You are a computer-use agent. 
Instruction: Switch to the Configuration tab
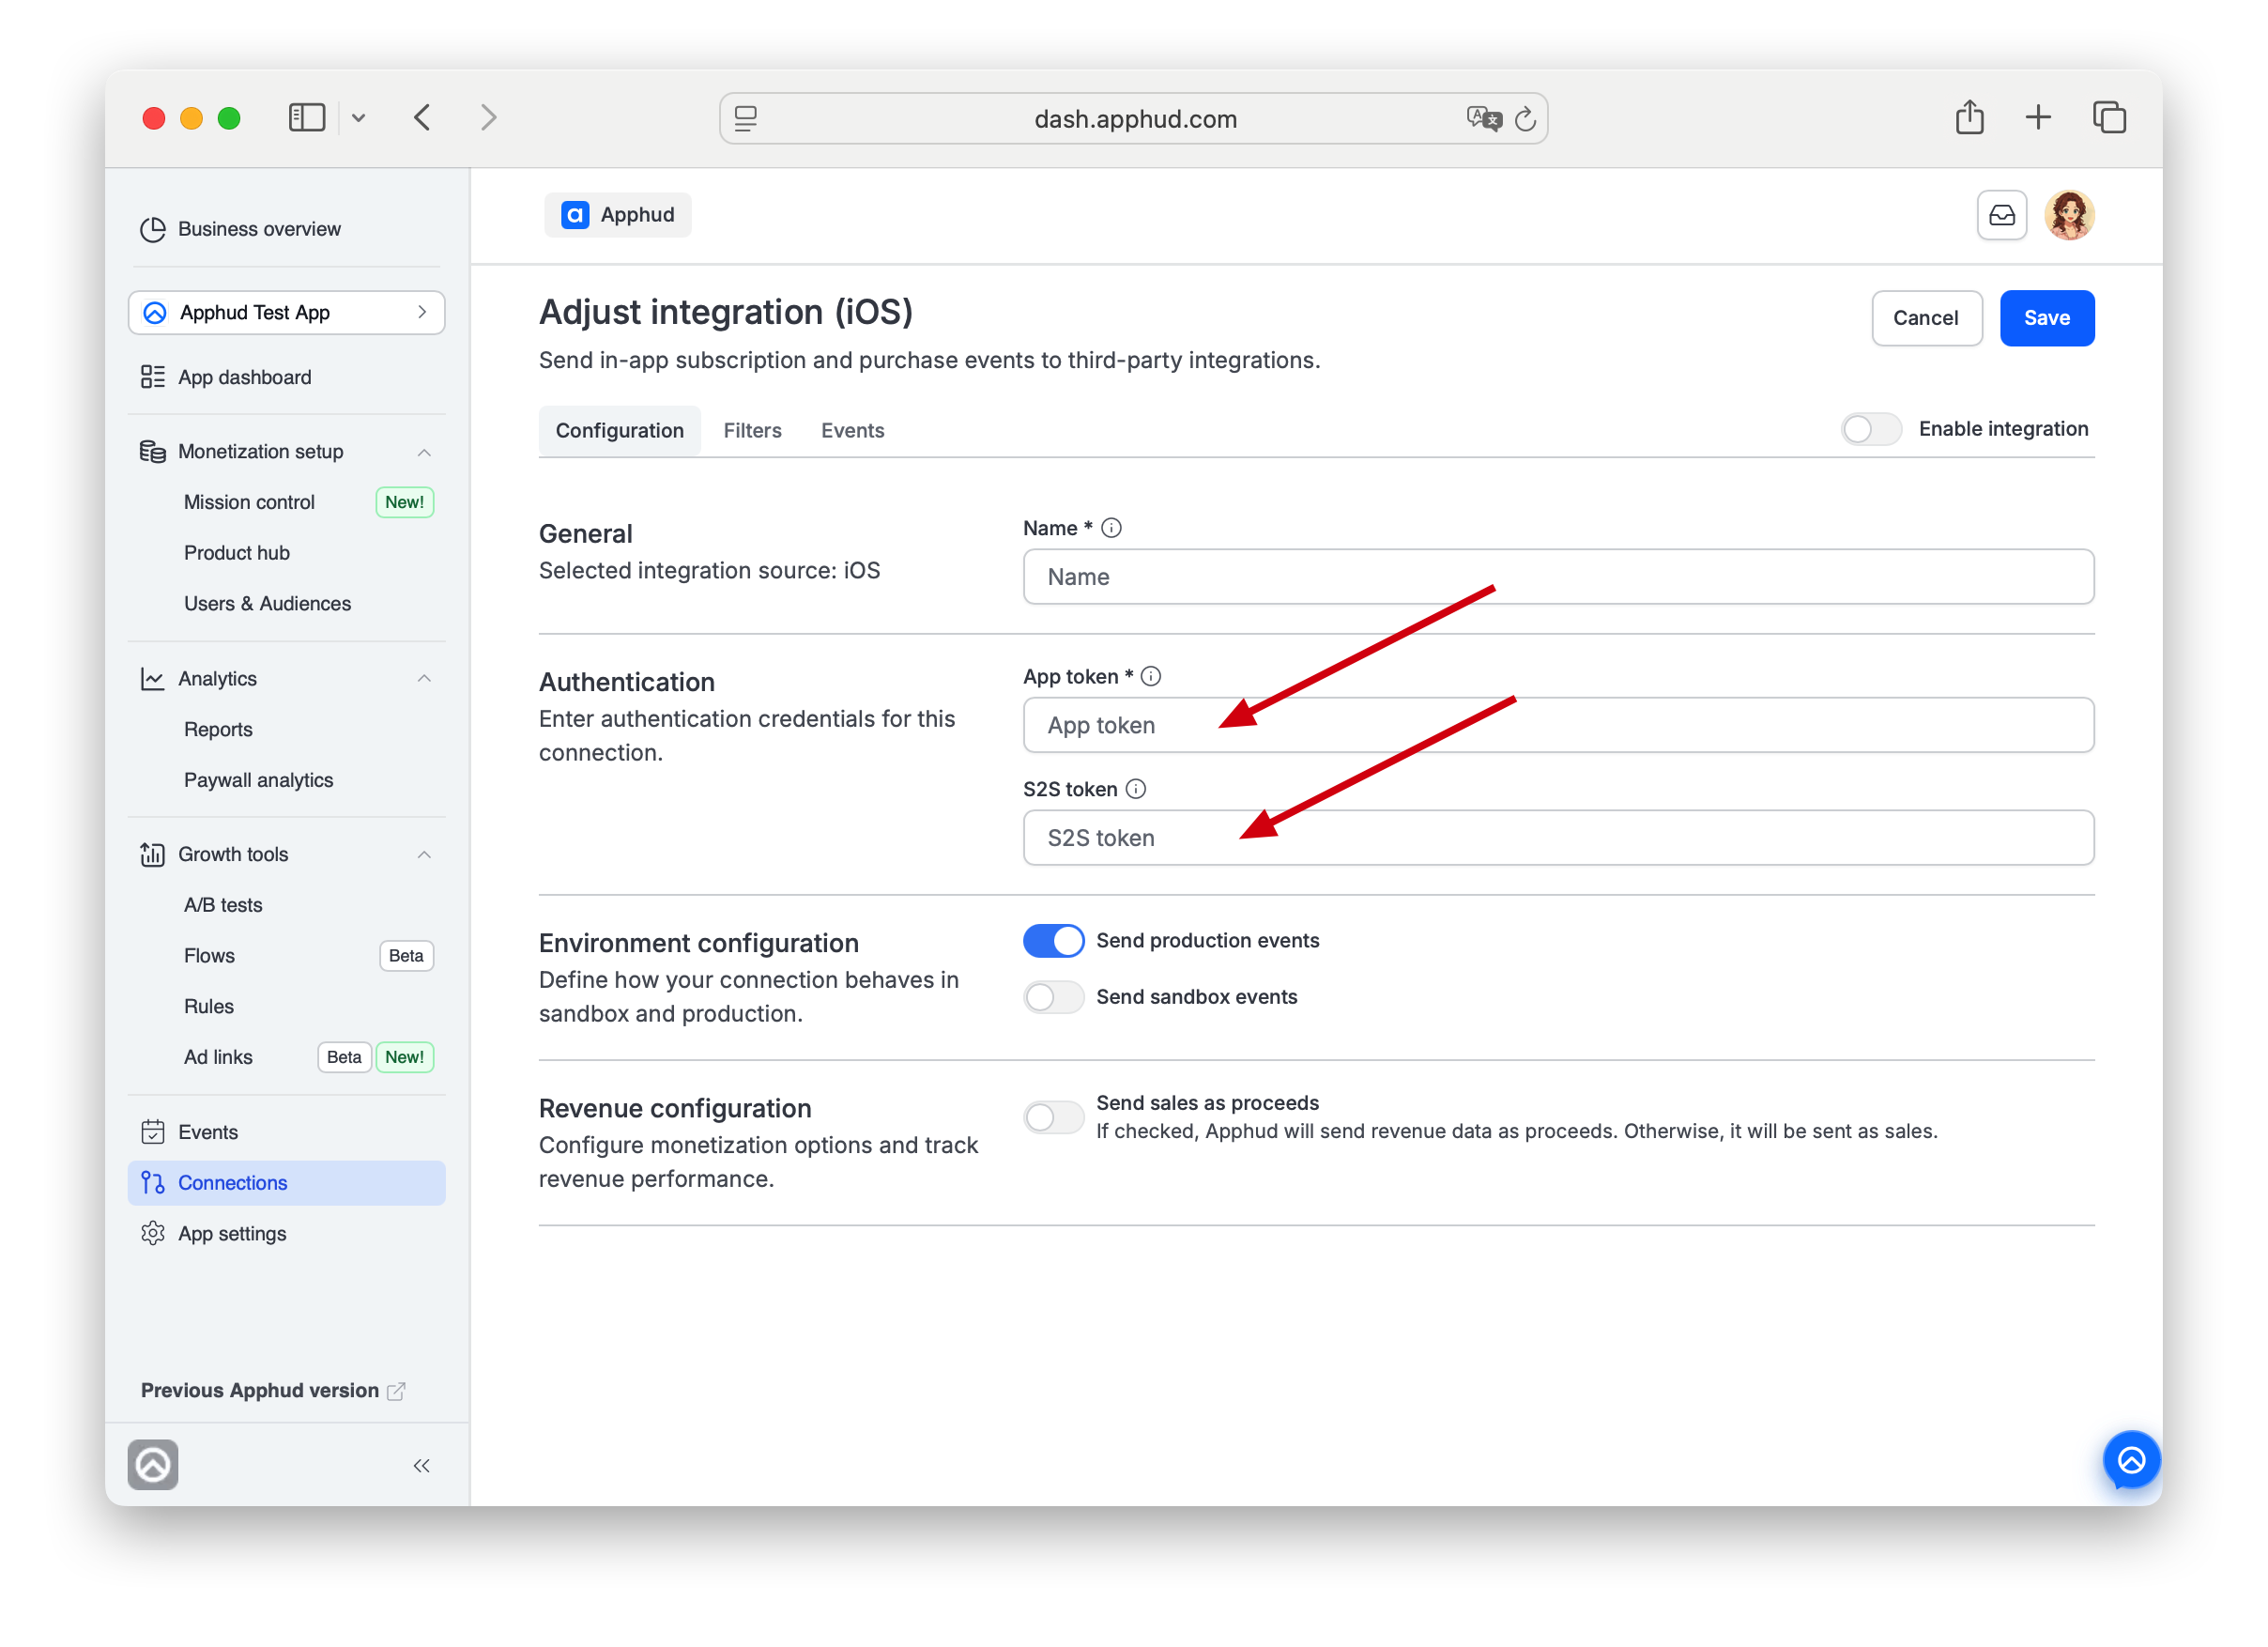(x=620, y=431)
